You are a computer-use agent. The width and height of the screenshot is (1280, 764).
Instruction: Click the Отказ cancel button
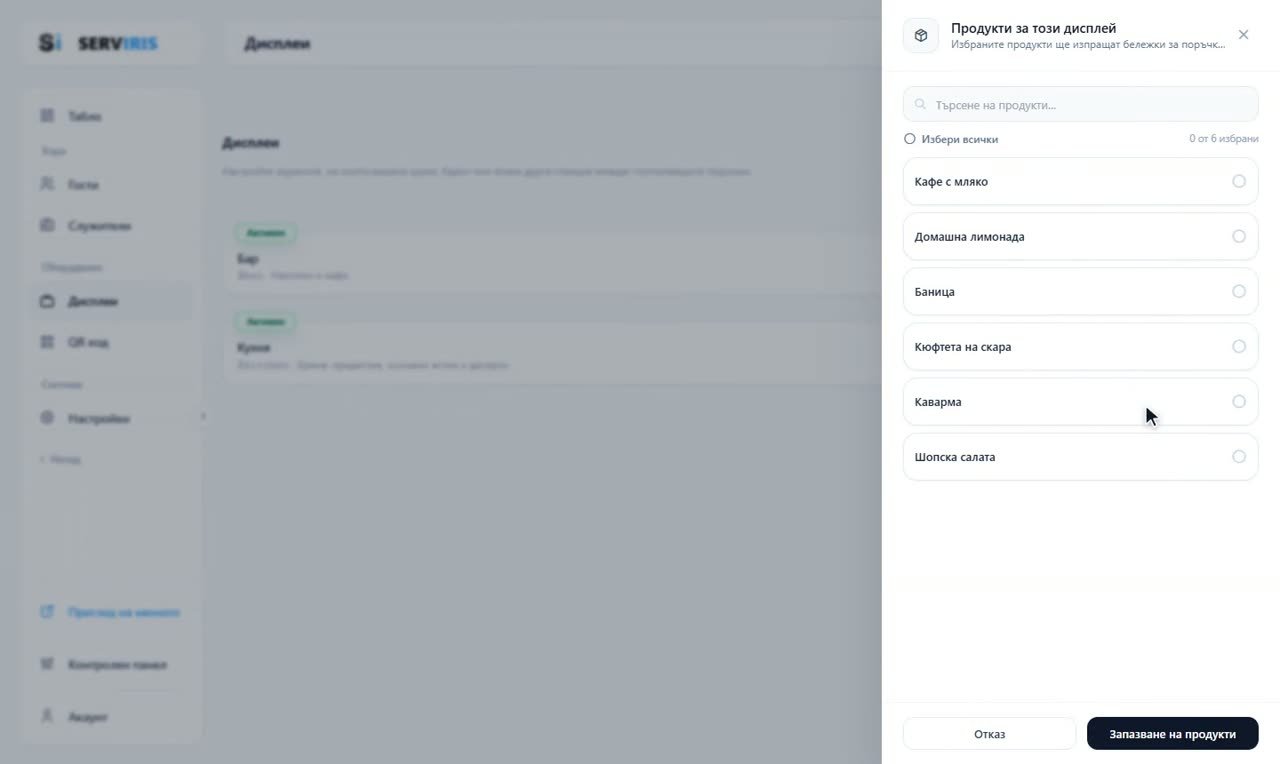pos(989,734)
